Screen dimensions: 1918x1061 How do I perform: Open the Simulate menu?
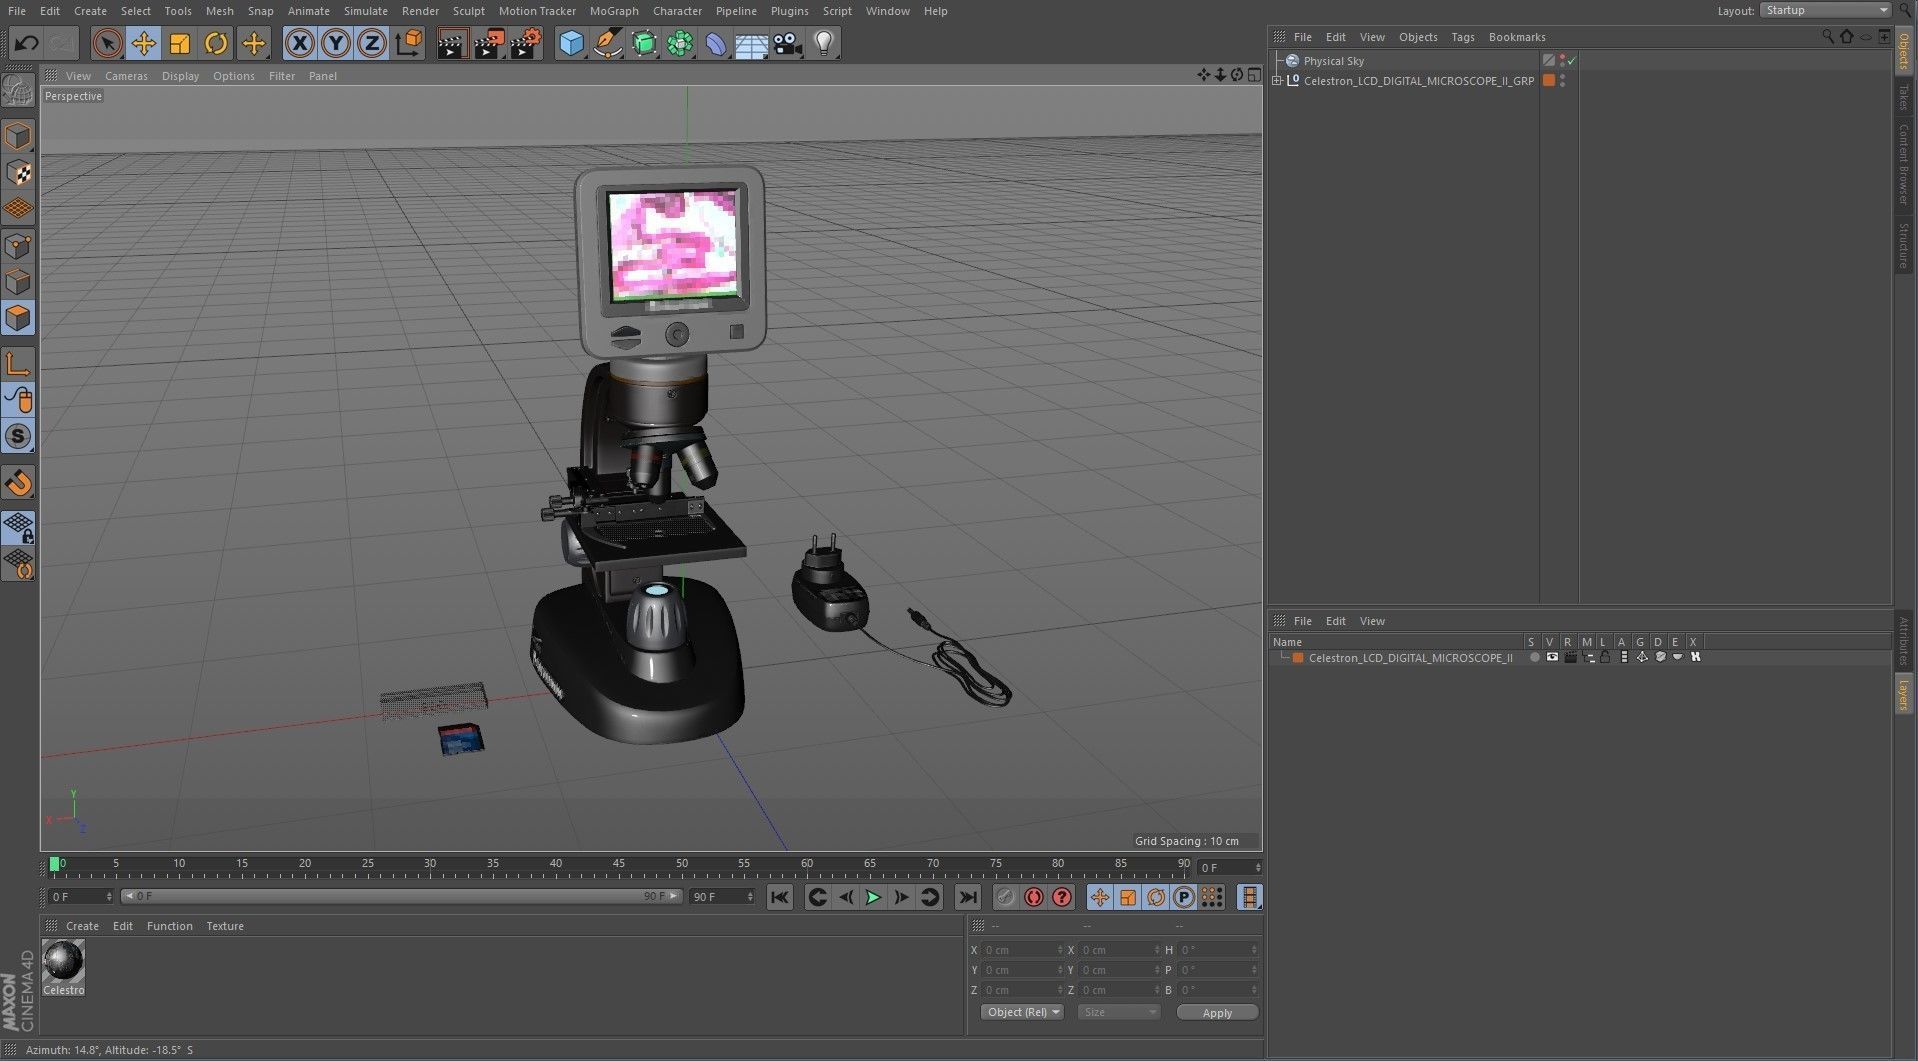click(x=365, y=11)
